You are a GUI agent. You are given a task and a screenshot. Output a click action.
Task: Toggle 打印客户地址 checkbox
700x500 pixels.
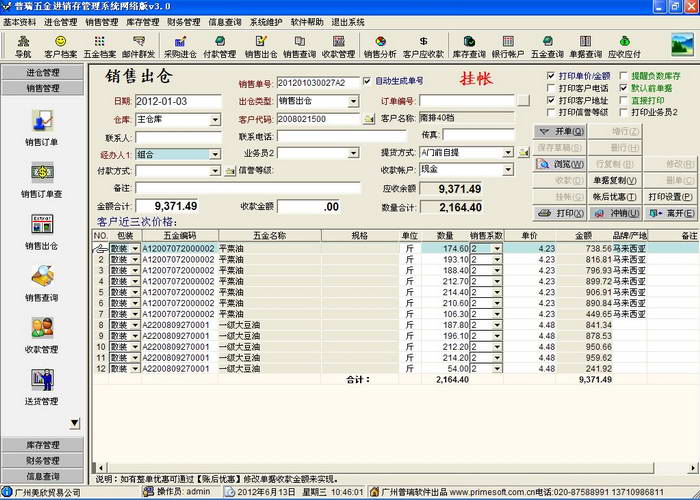[x=551, y=100]
